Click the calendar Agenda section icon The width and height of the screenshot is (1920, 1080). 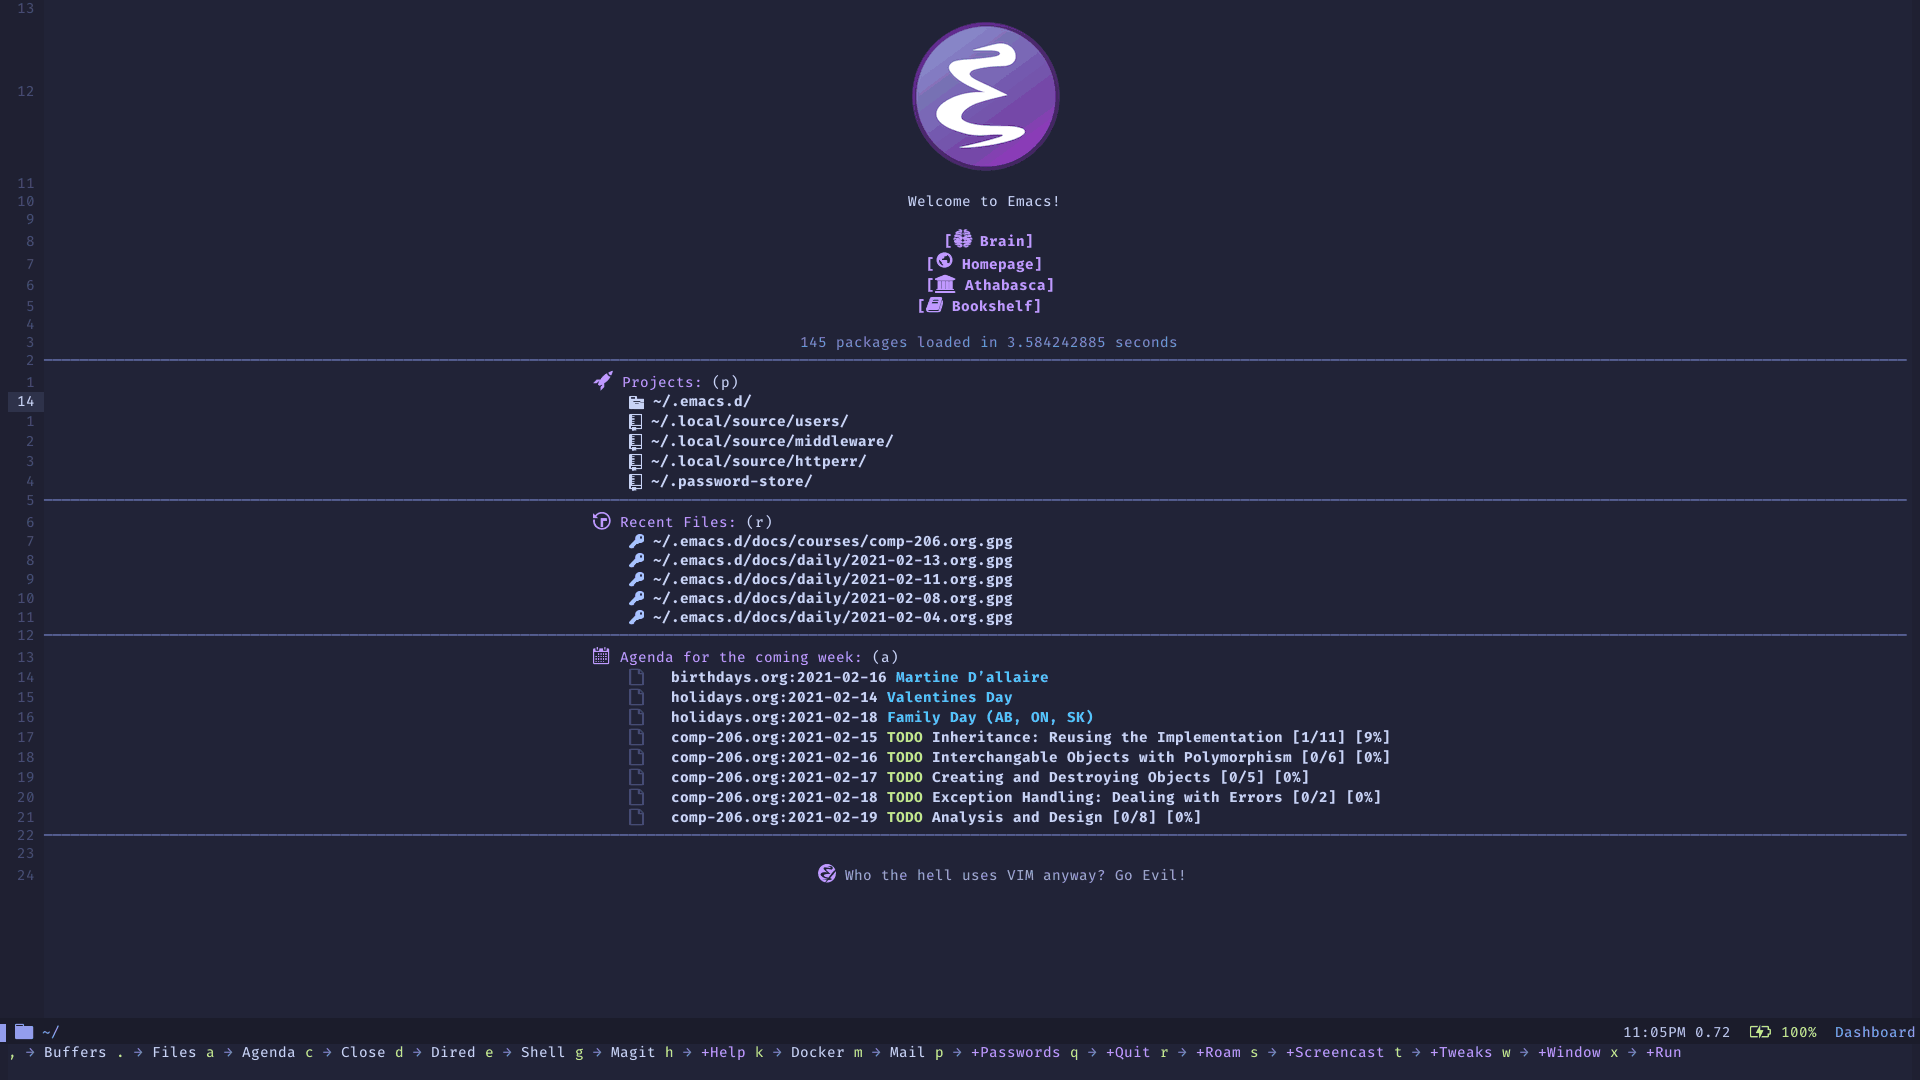pos(600,657)
